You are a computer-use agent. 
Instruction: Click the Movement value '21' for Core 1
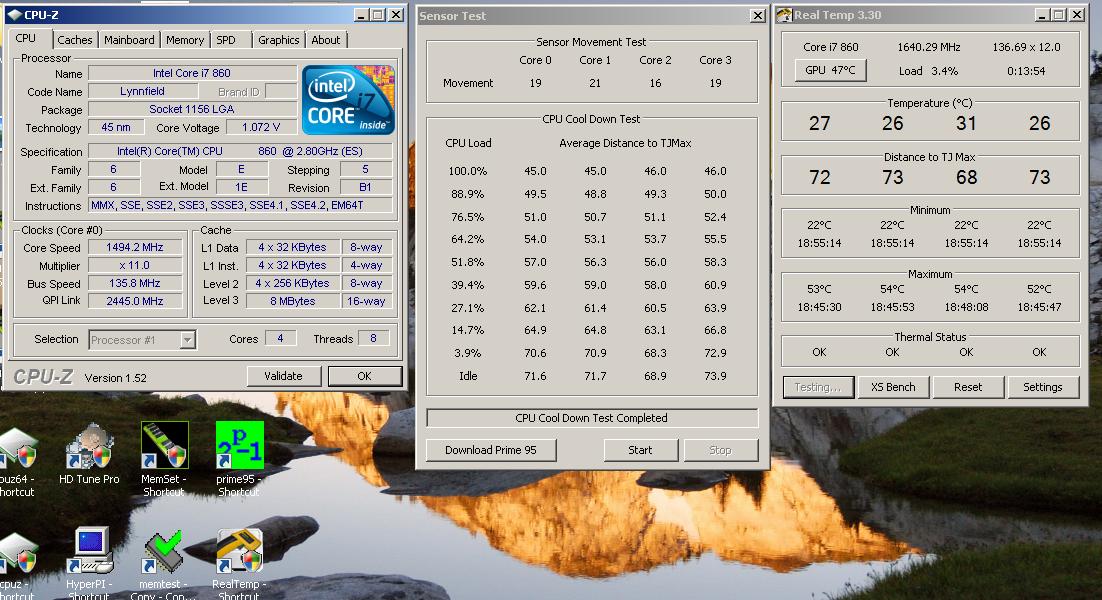(595, 83)
